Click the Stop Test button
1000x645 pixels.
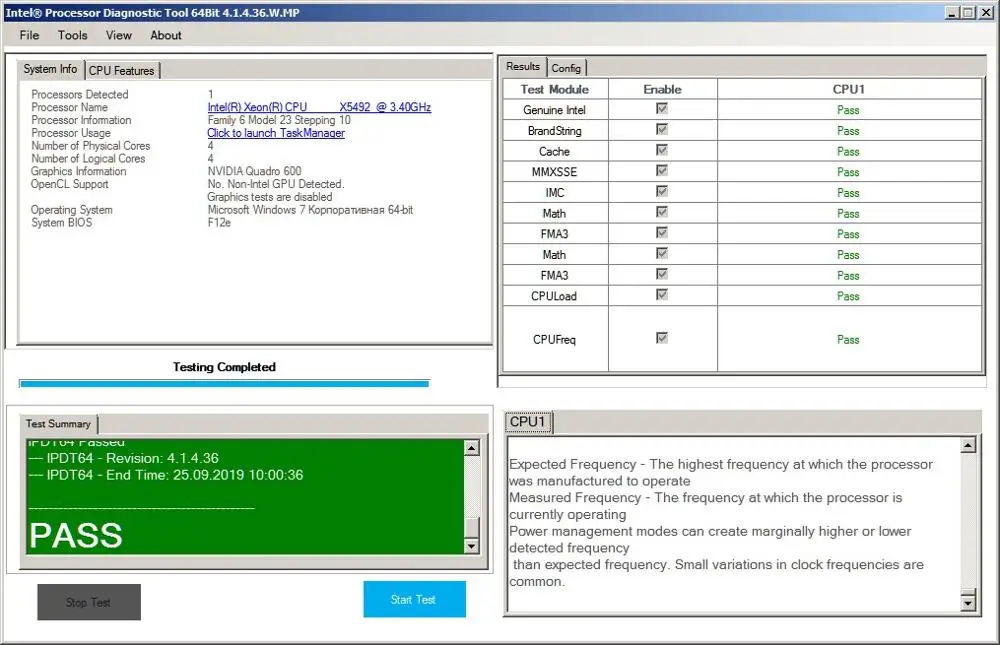89,602
